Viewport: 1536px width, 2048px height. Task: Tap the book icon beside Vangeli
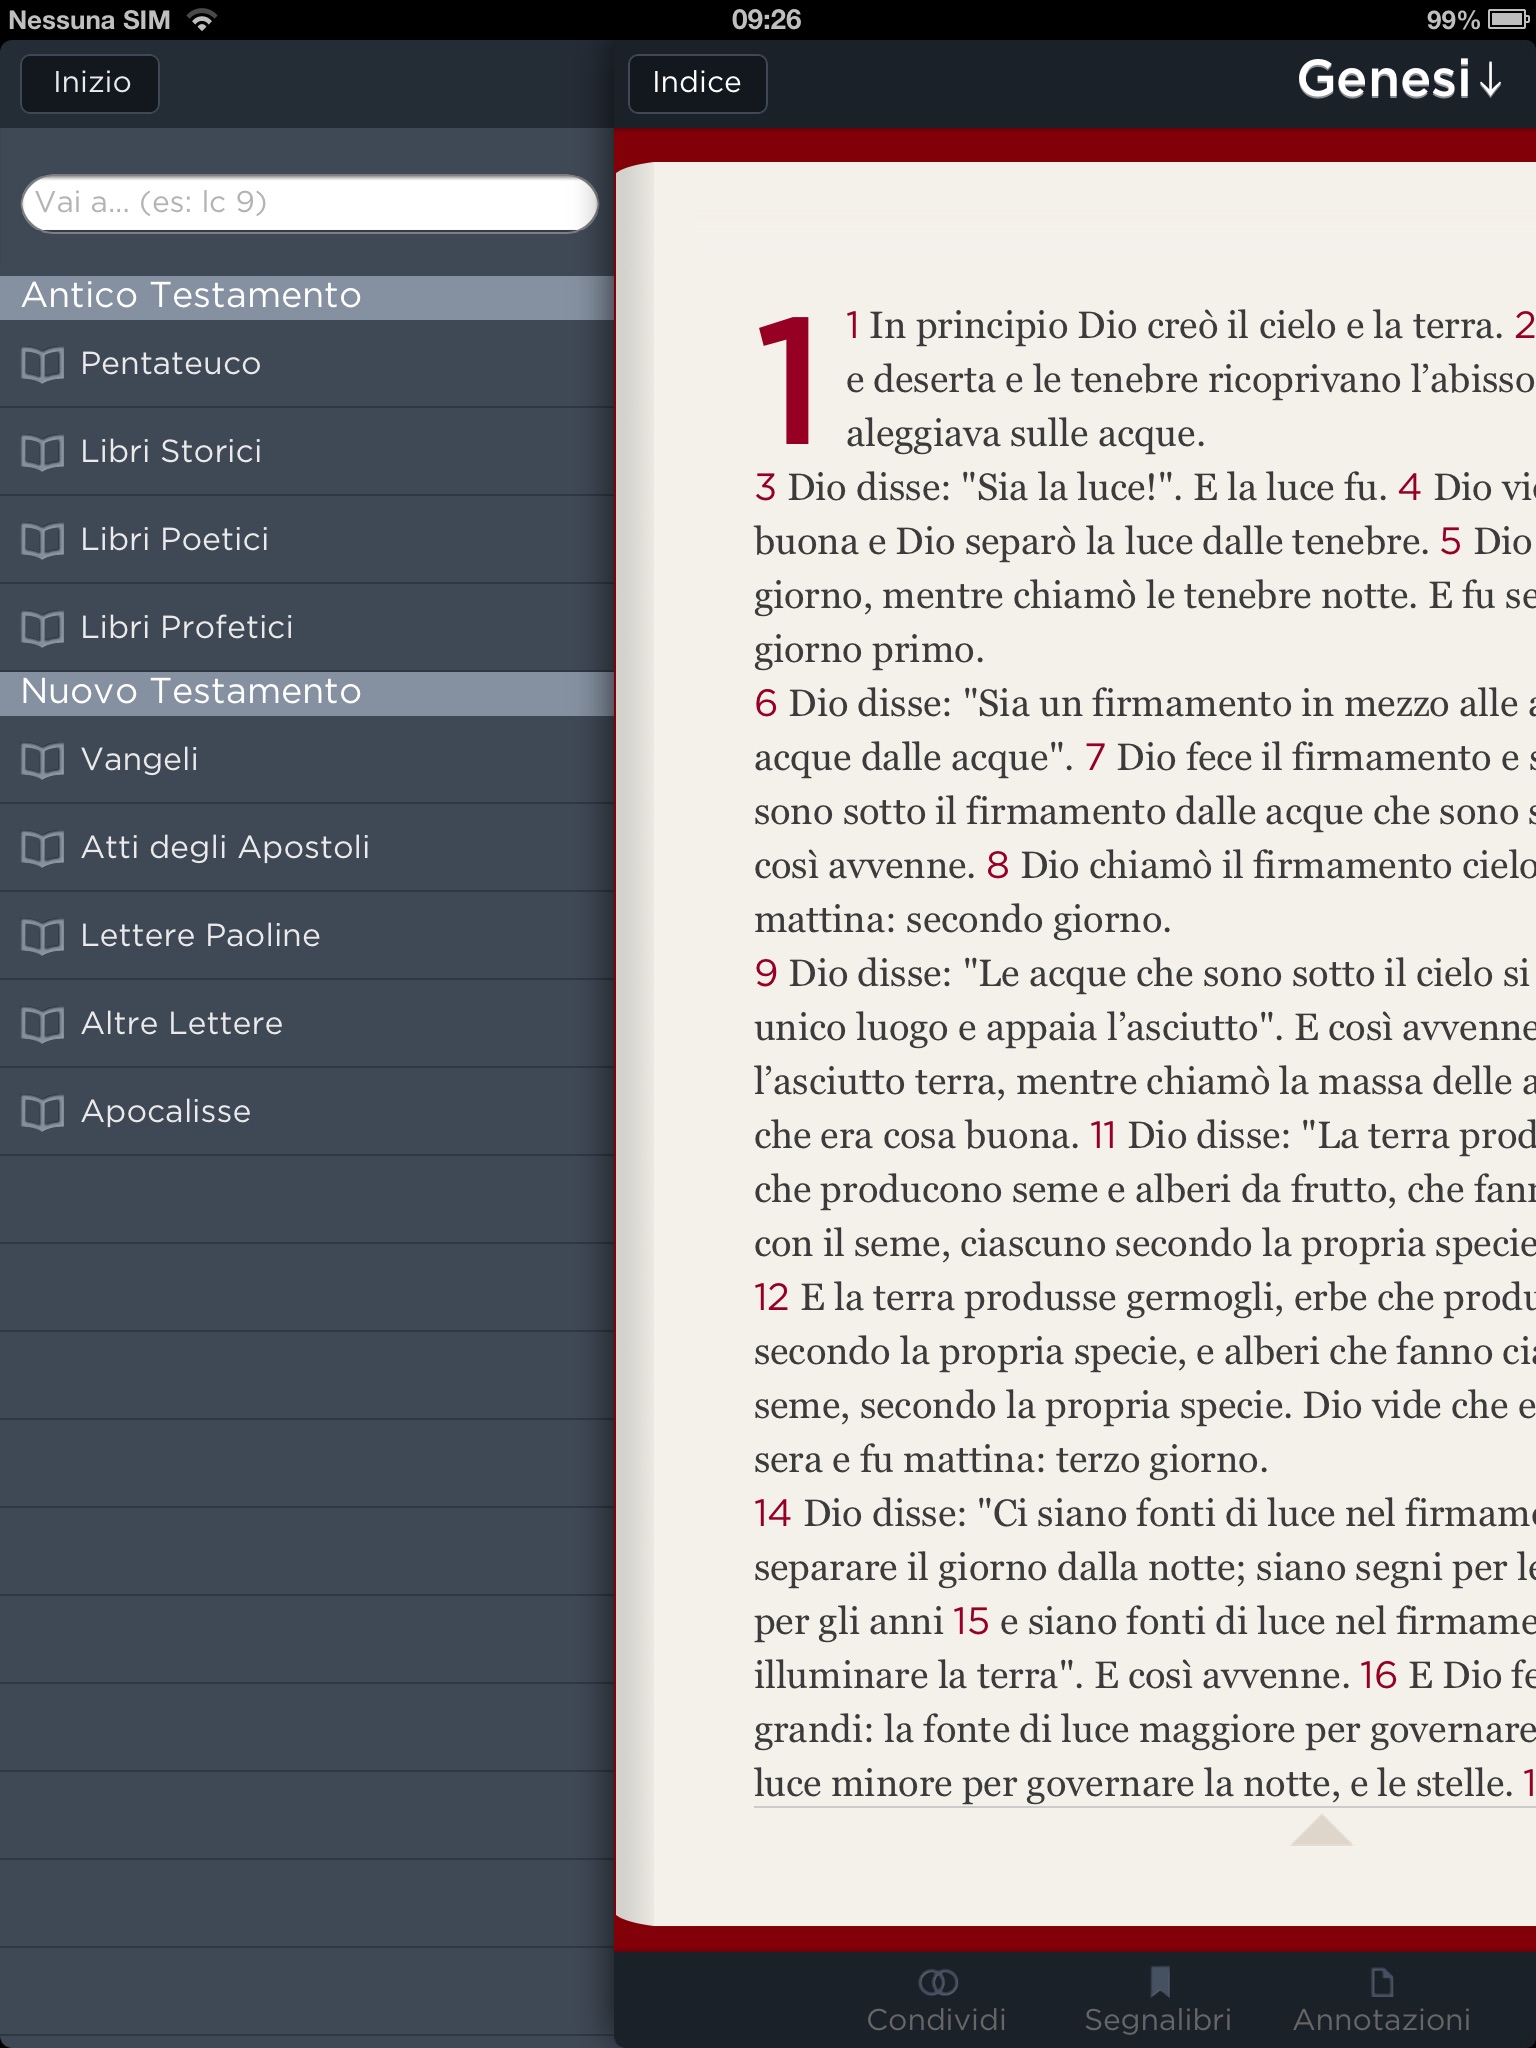42,760
